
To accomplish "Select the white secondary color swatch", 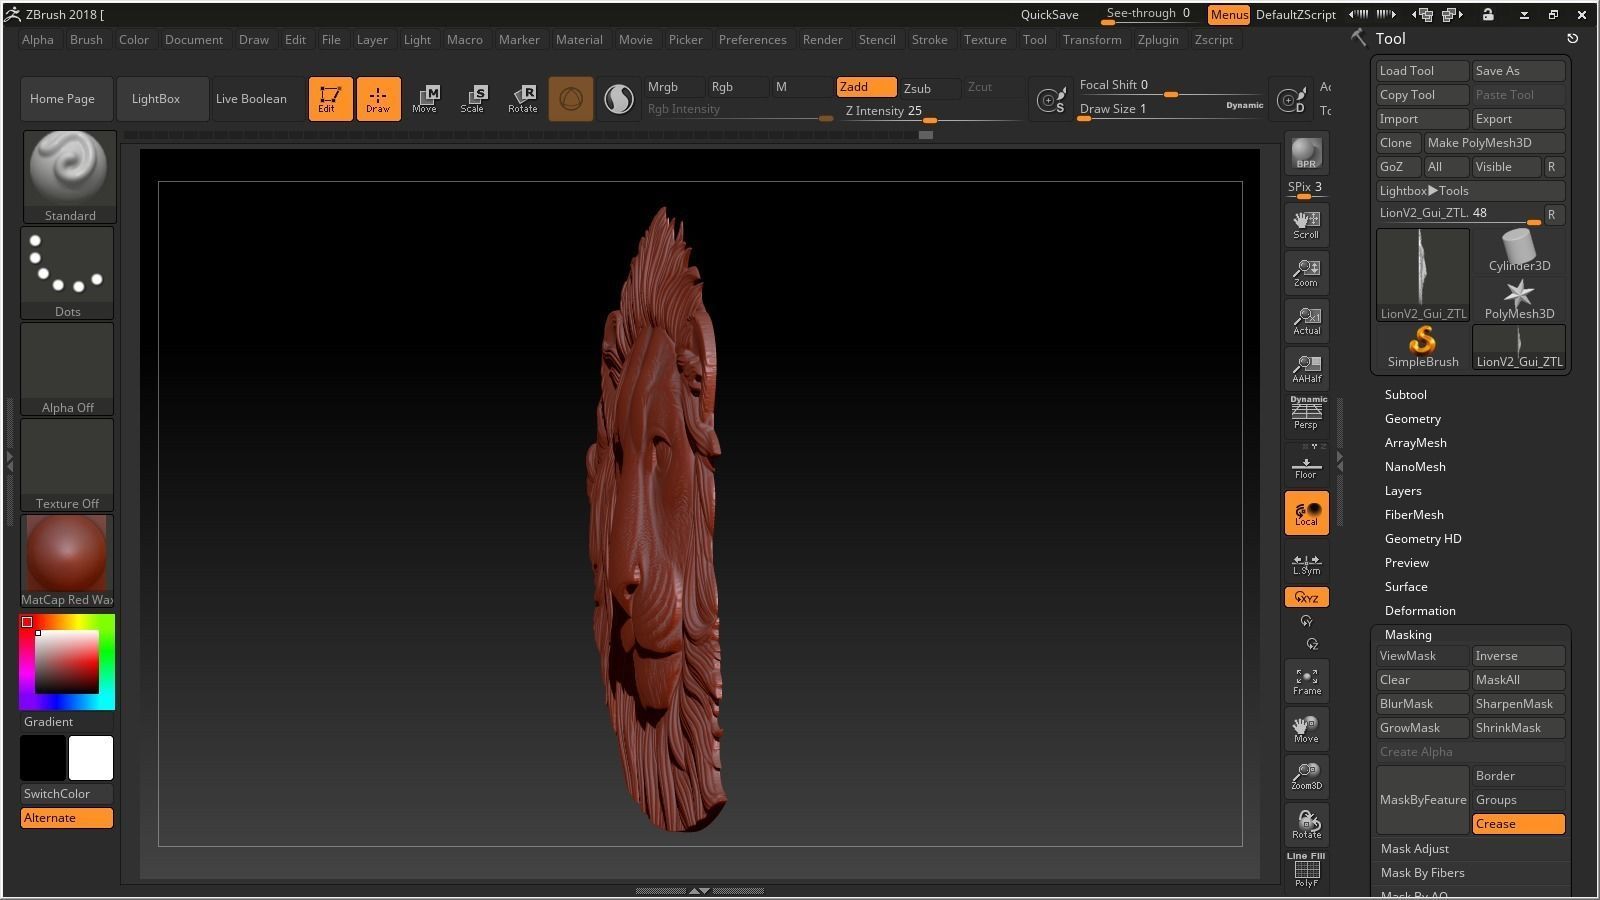I will click(91, 758).
